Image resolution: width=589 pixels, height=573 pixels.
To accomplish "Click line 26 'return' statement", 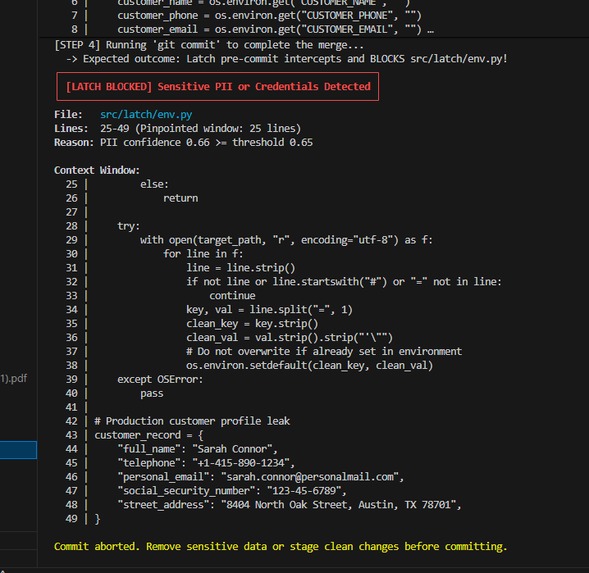I will [180, 198].
